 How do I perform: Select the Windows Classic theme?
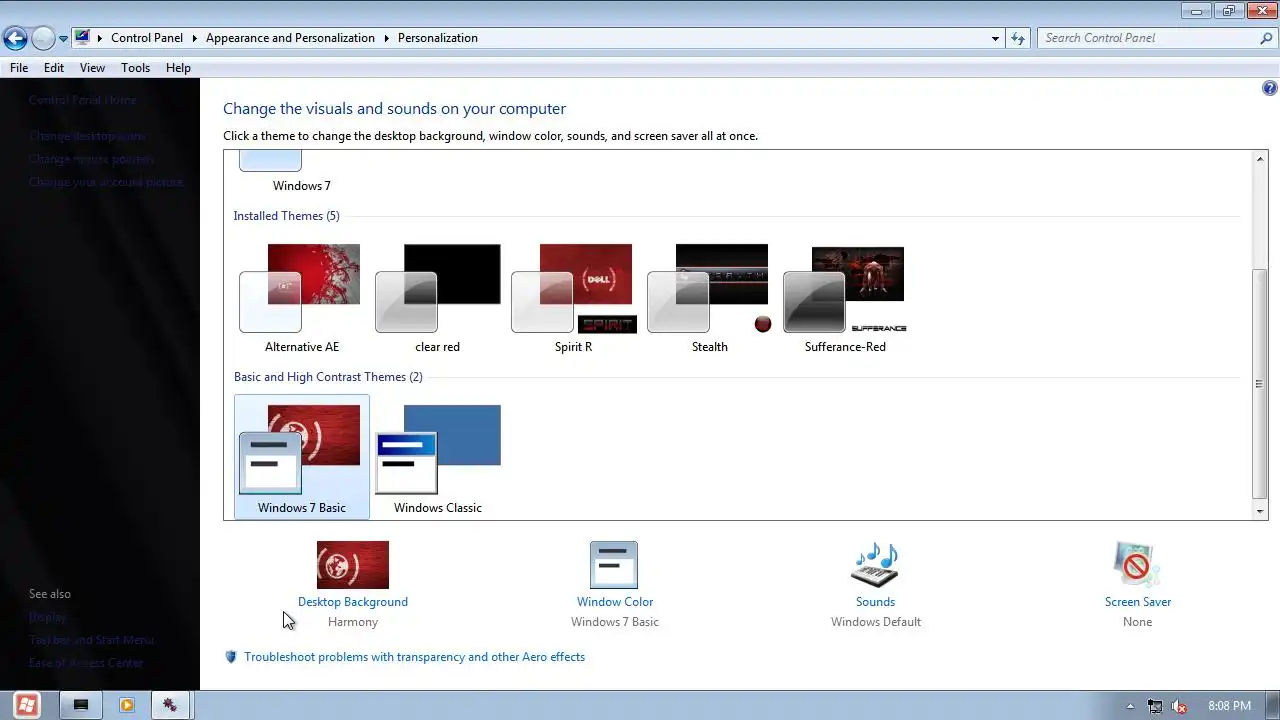click(437, 457)
